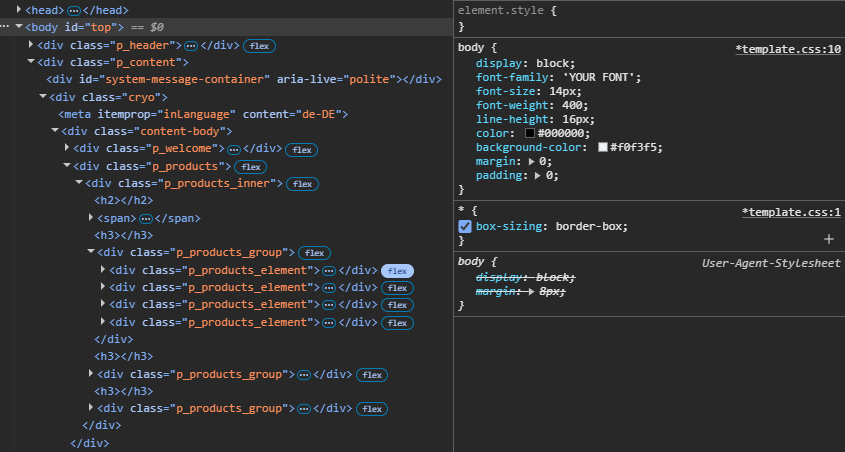845x452 pixels.
Task: Collapse the p_content div
Action: click(x=31, y=62)
